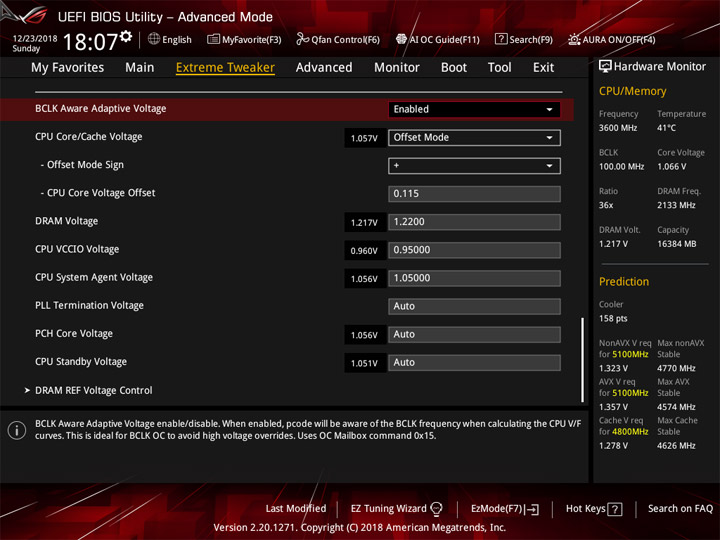Click the yellow 4800MHz cache value
The height and width of the screenshot is (540, 720).
pyautogui.click(x=630, y=432)
